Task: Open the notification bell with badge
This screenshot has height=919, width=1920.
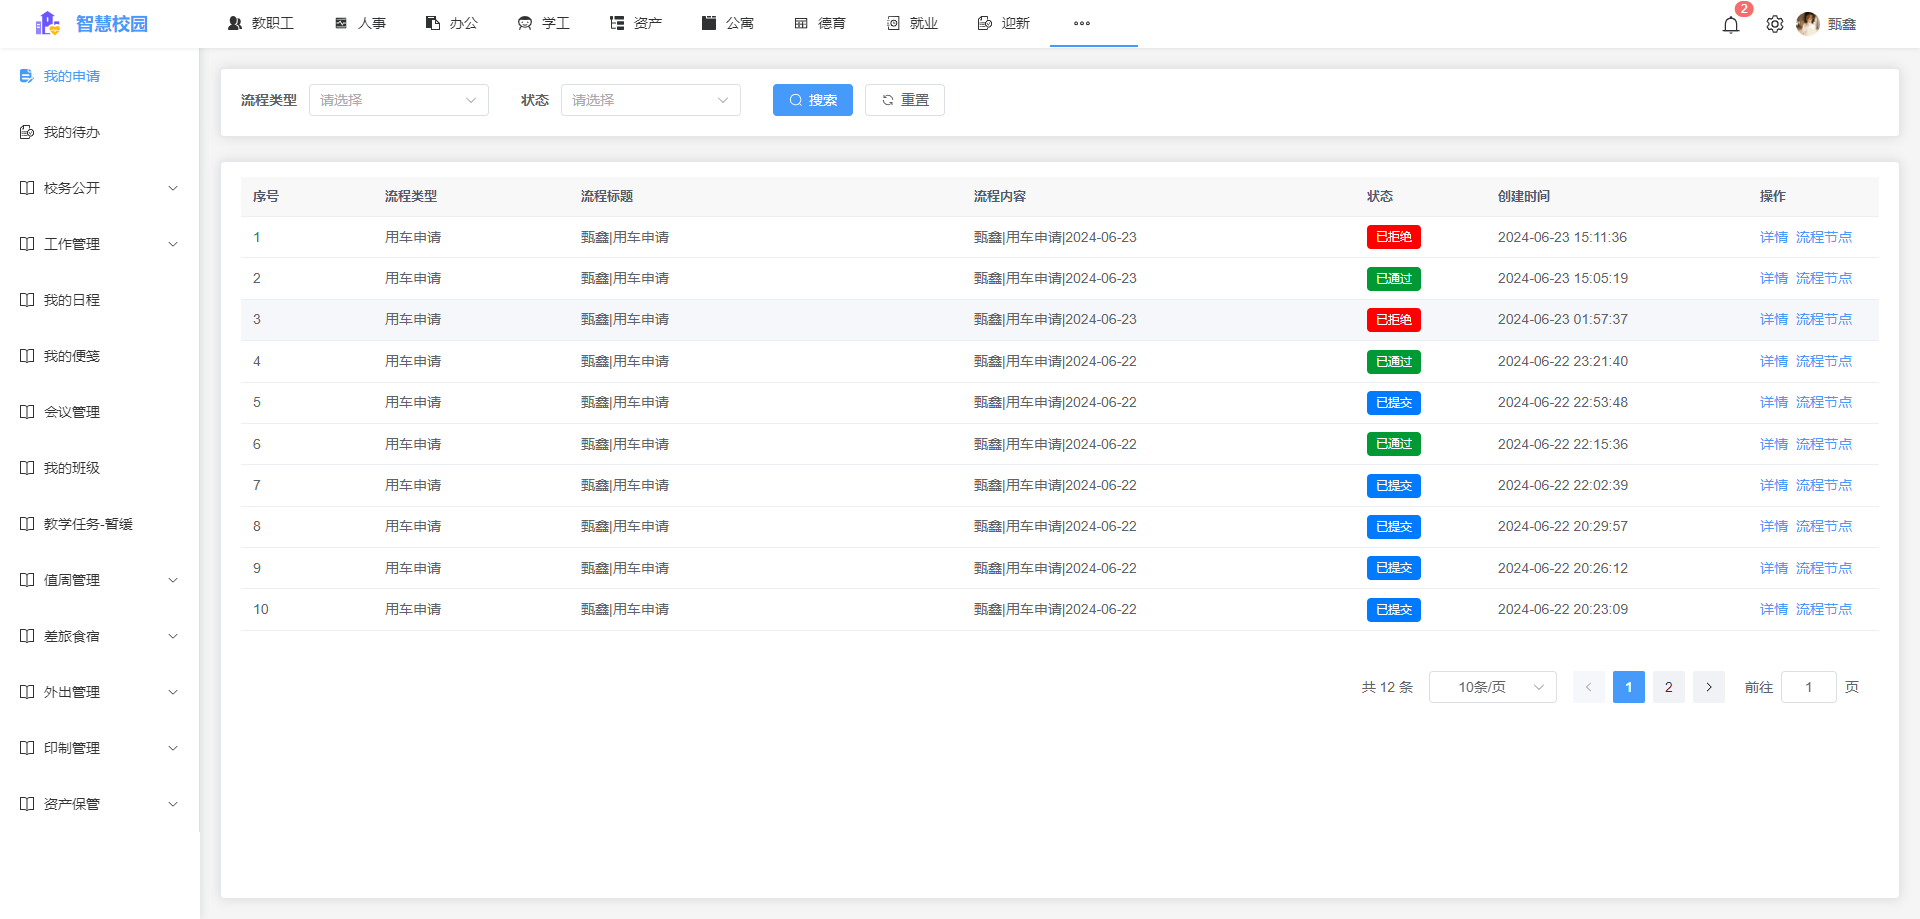Action: [1731, 24]
